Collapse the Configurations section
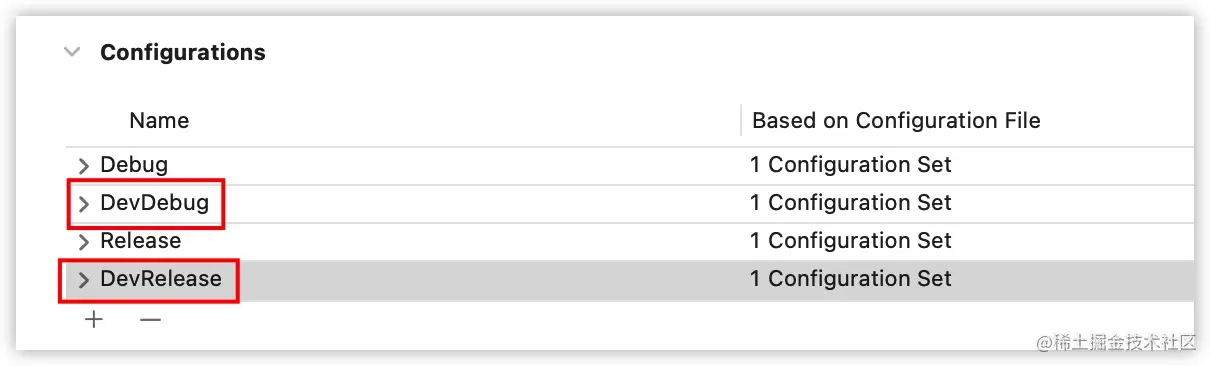1210x366 pixels. click(x=71, y=52)
